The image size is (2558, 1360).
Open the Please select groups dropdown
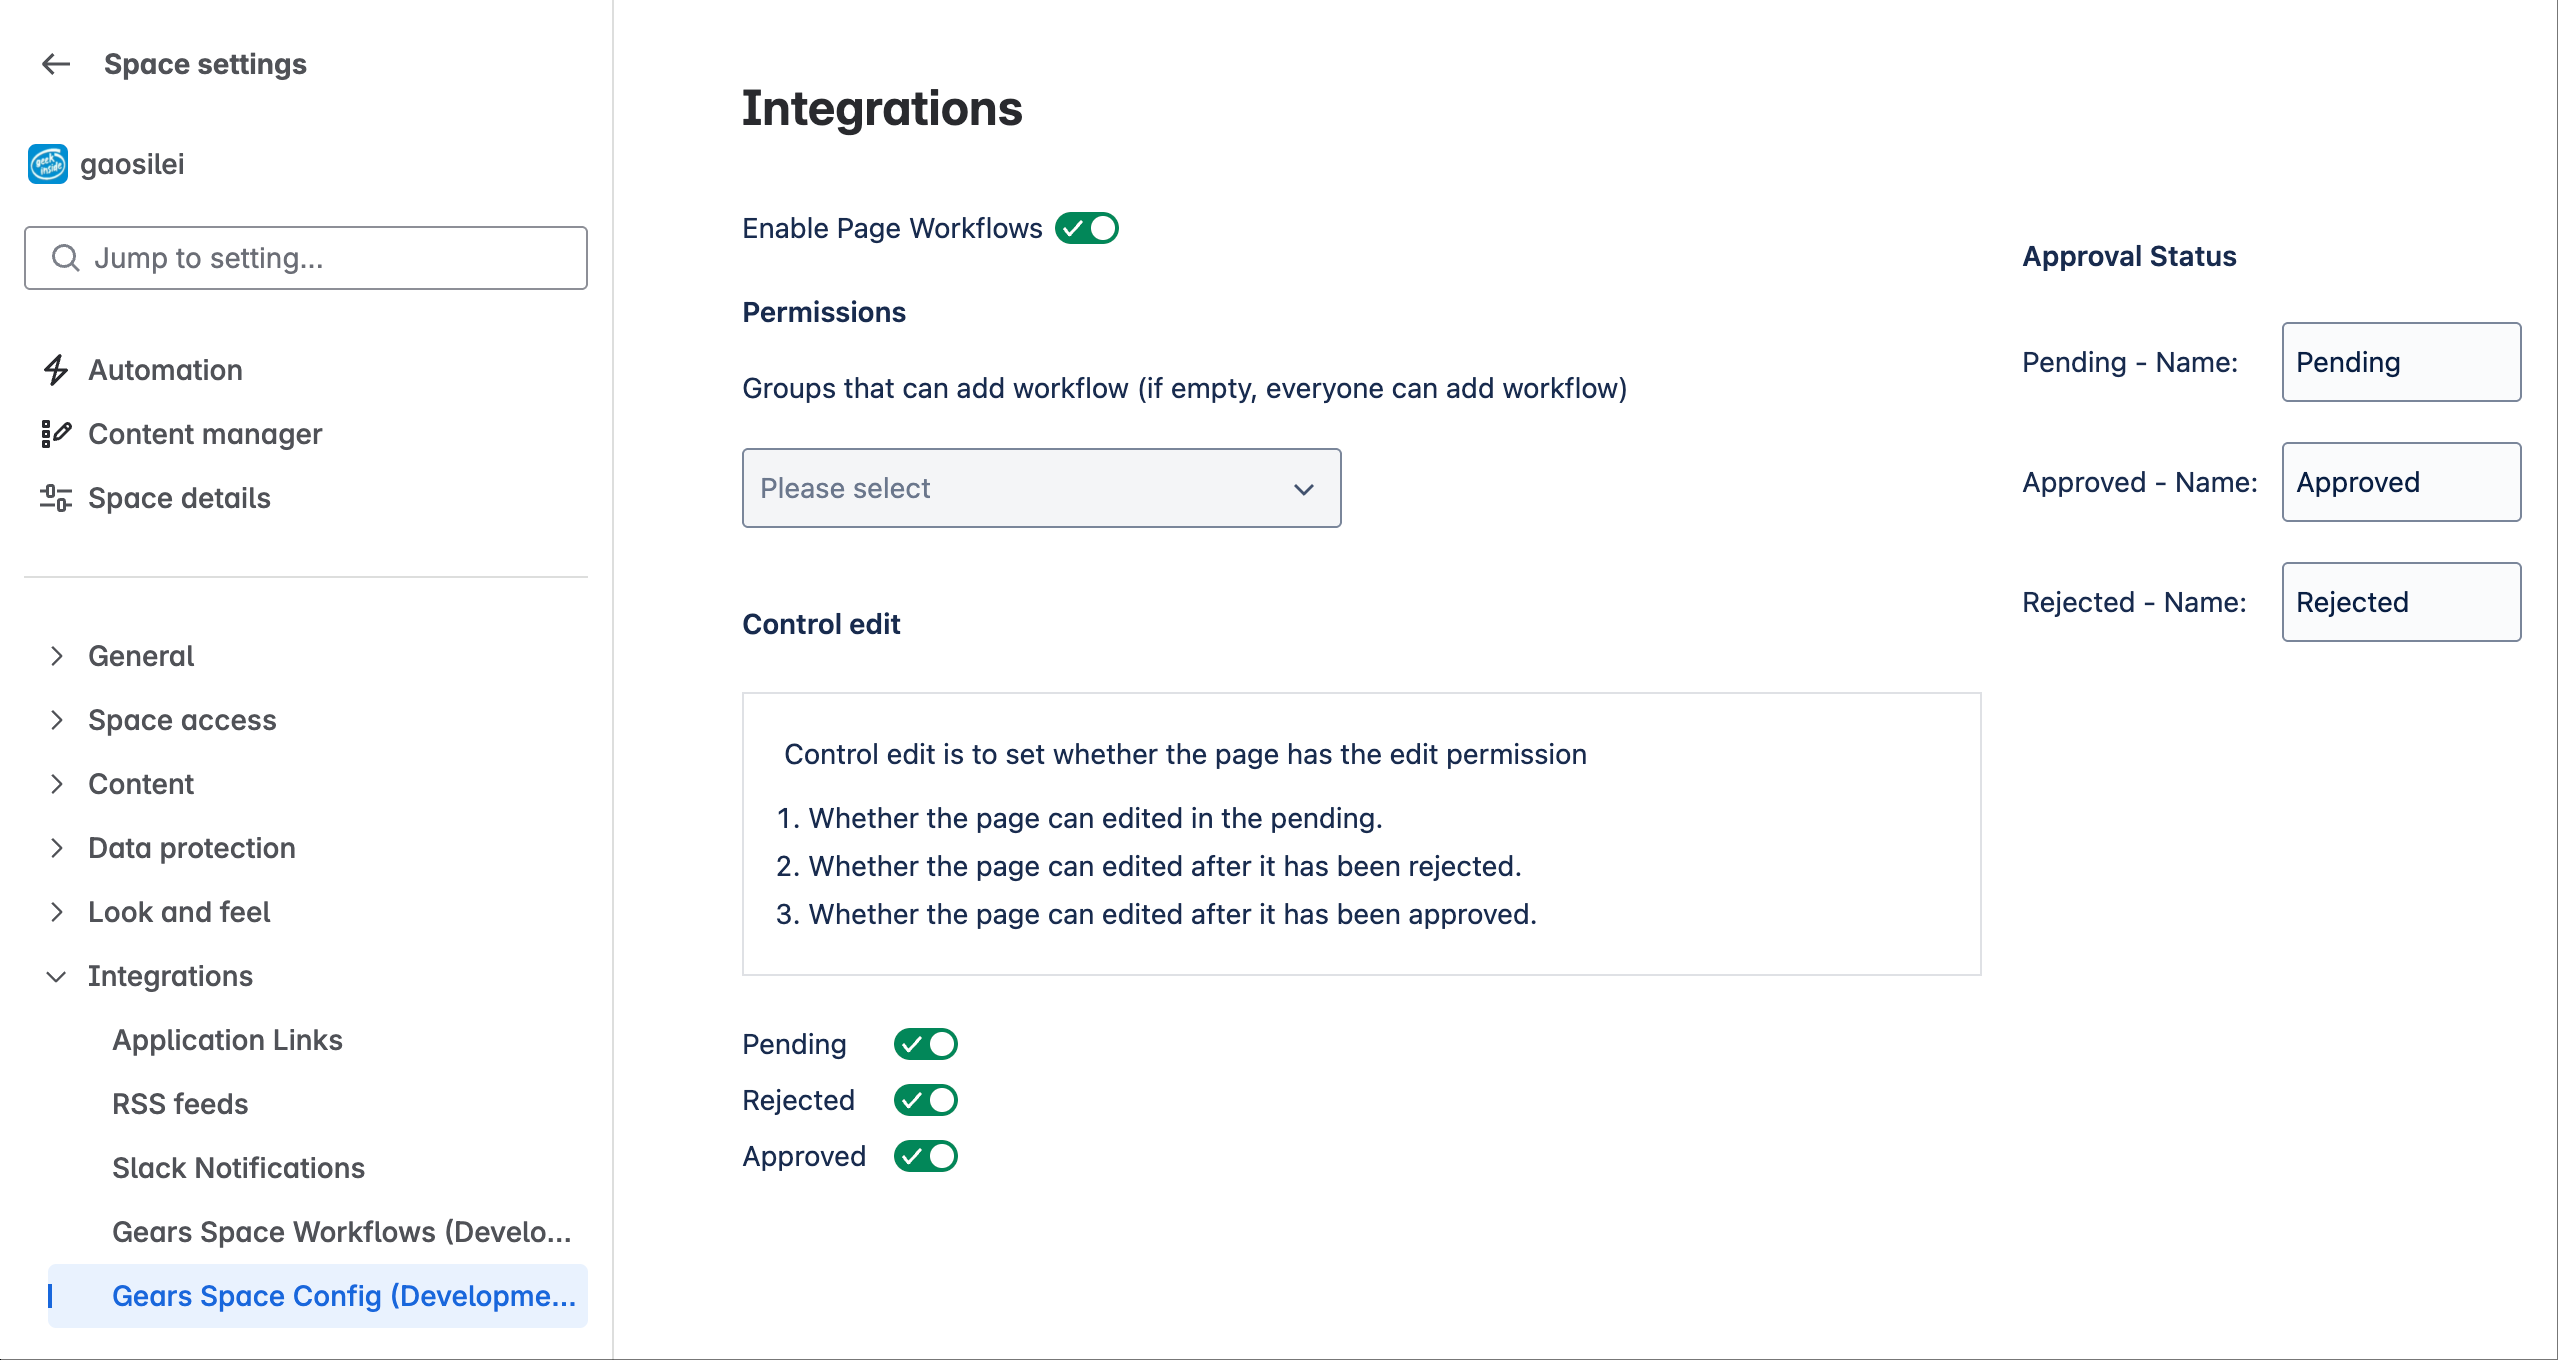(x=1041, y=488)
